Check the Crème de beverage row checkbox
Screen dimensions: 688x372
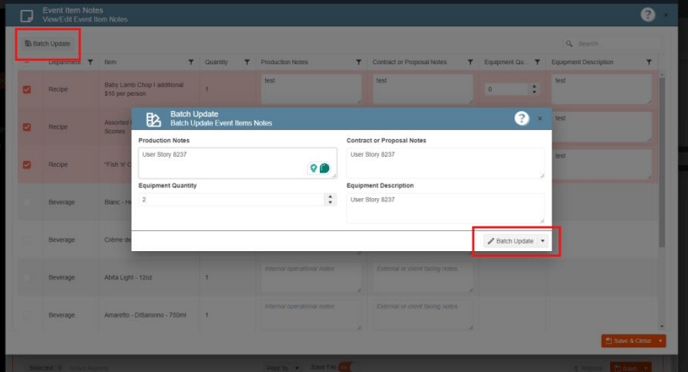coord(27,240)
